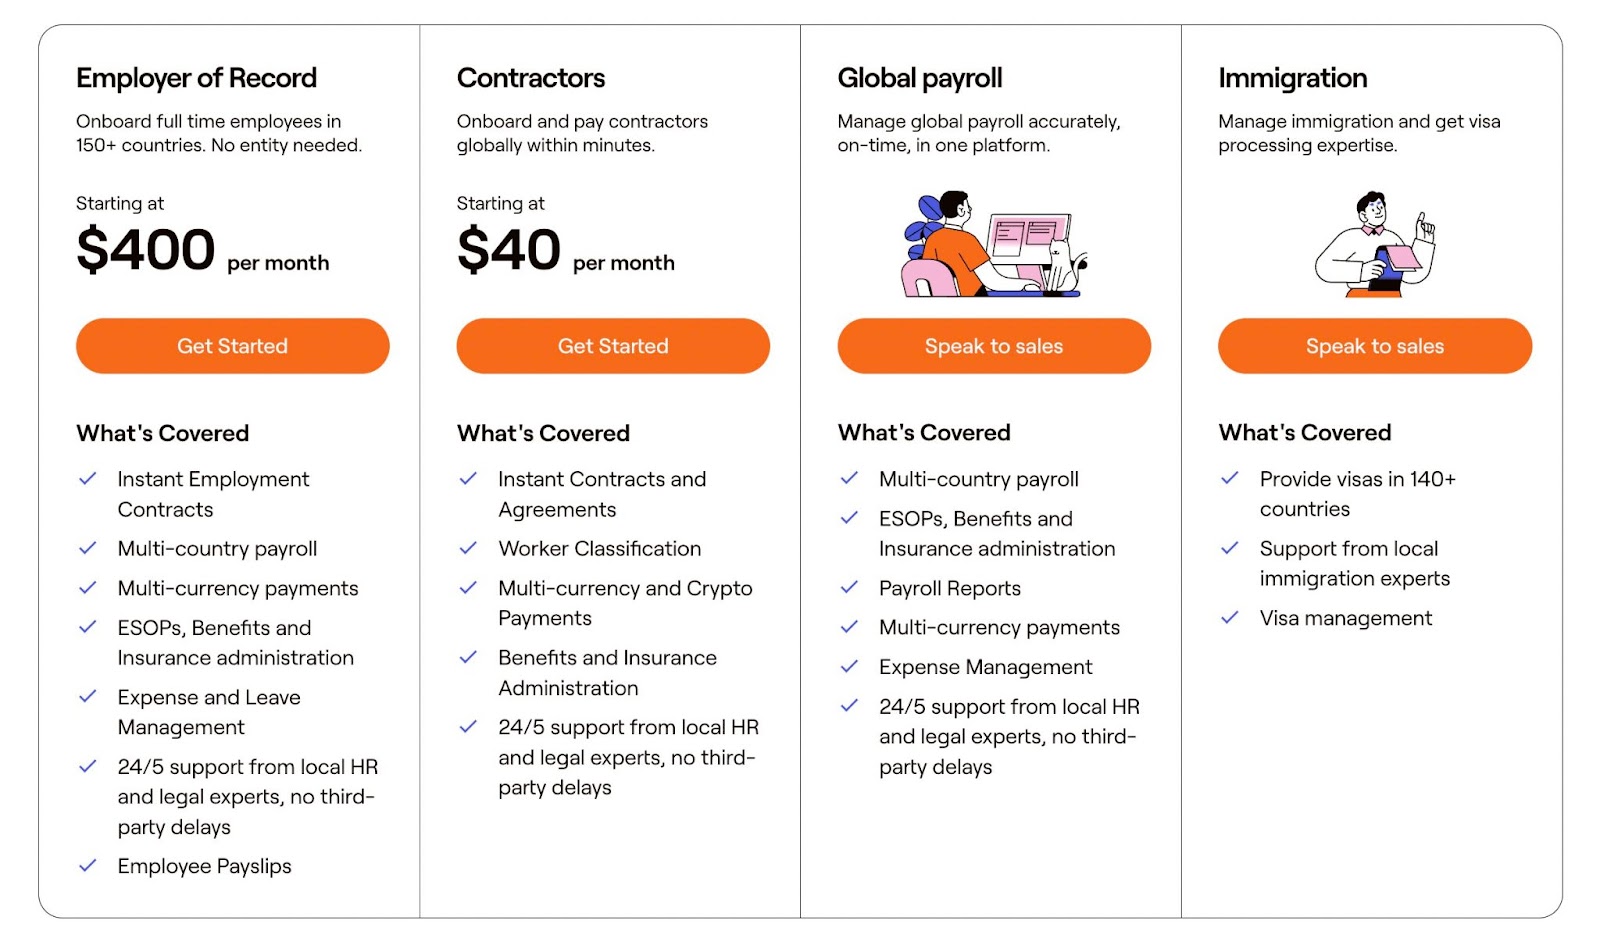Click checkmark beside Instant Employment Contracts
This screenshot has height=942, width=1600.
point(88,479)
